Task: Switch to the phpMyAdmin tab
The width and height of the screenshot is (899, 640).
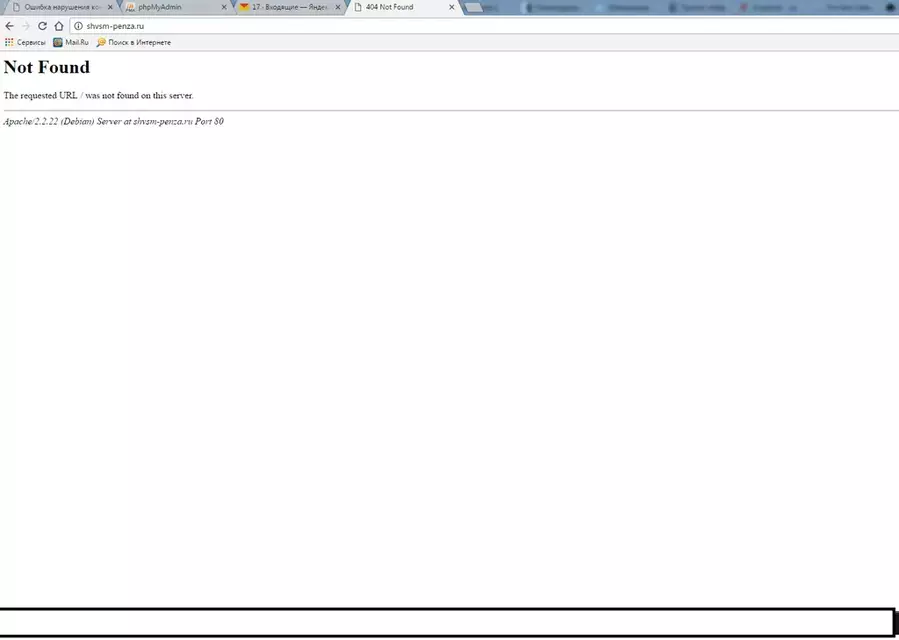Action: tap(177, 7)
